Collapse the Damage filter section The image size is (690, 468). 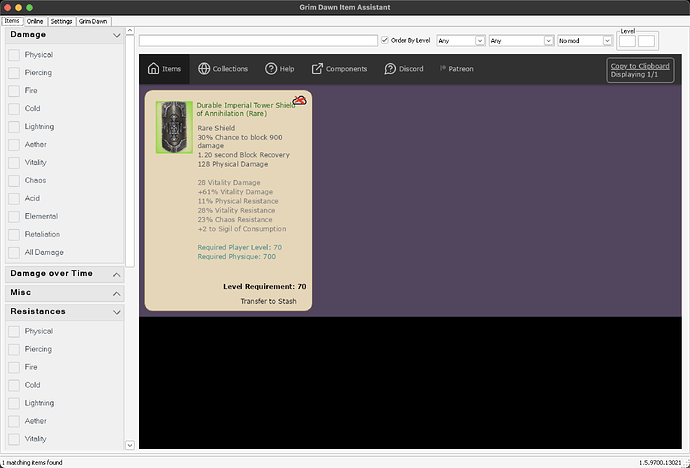click(116, 35)
